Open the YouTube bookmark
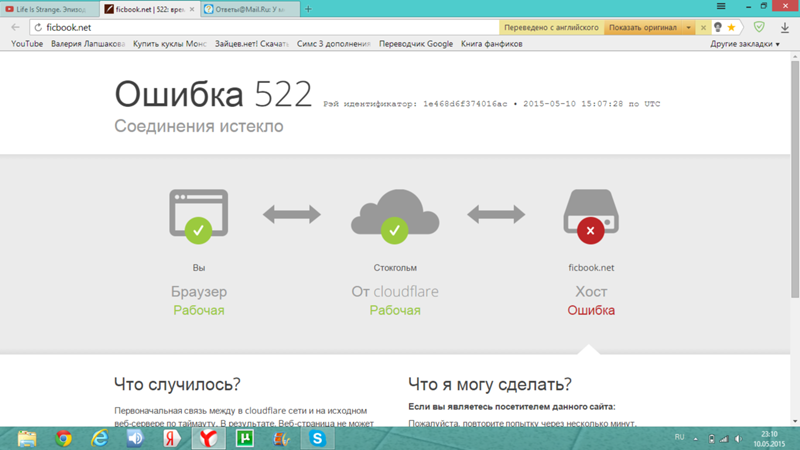Viewport: 800px width, 450px height. (27, 44)
